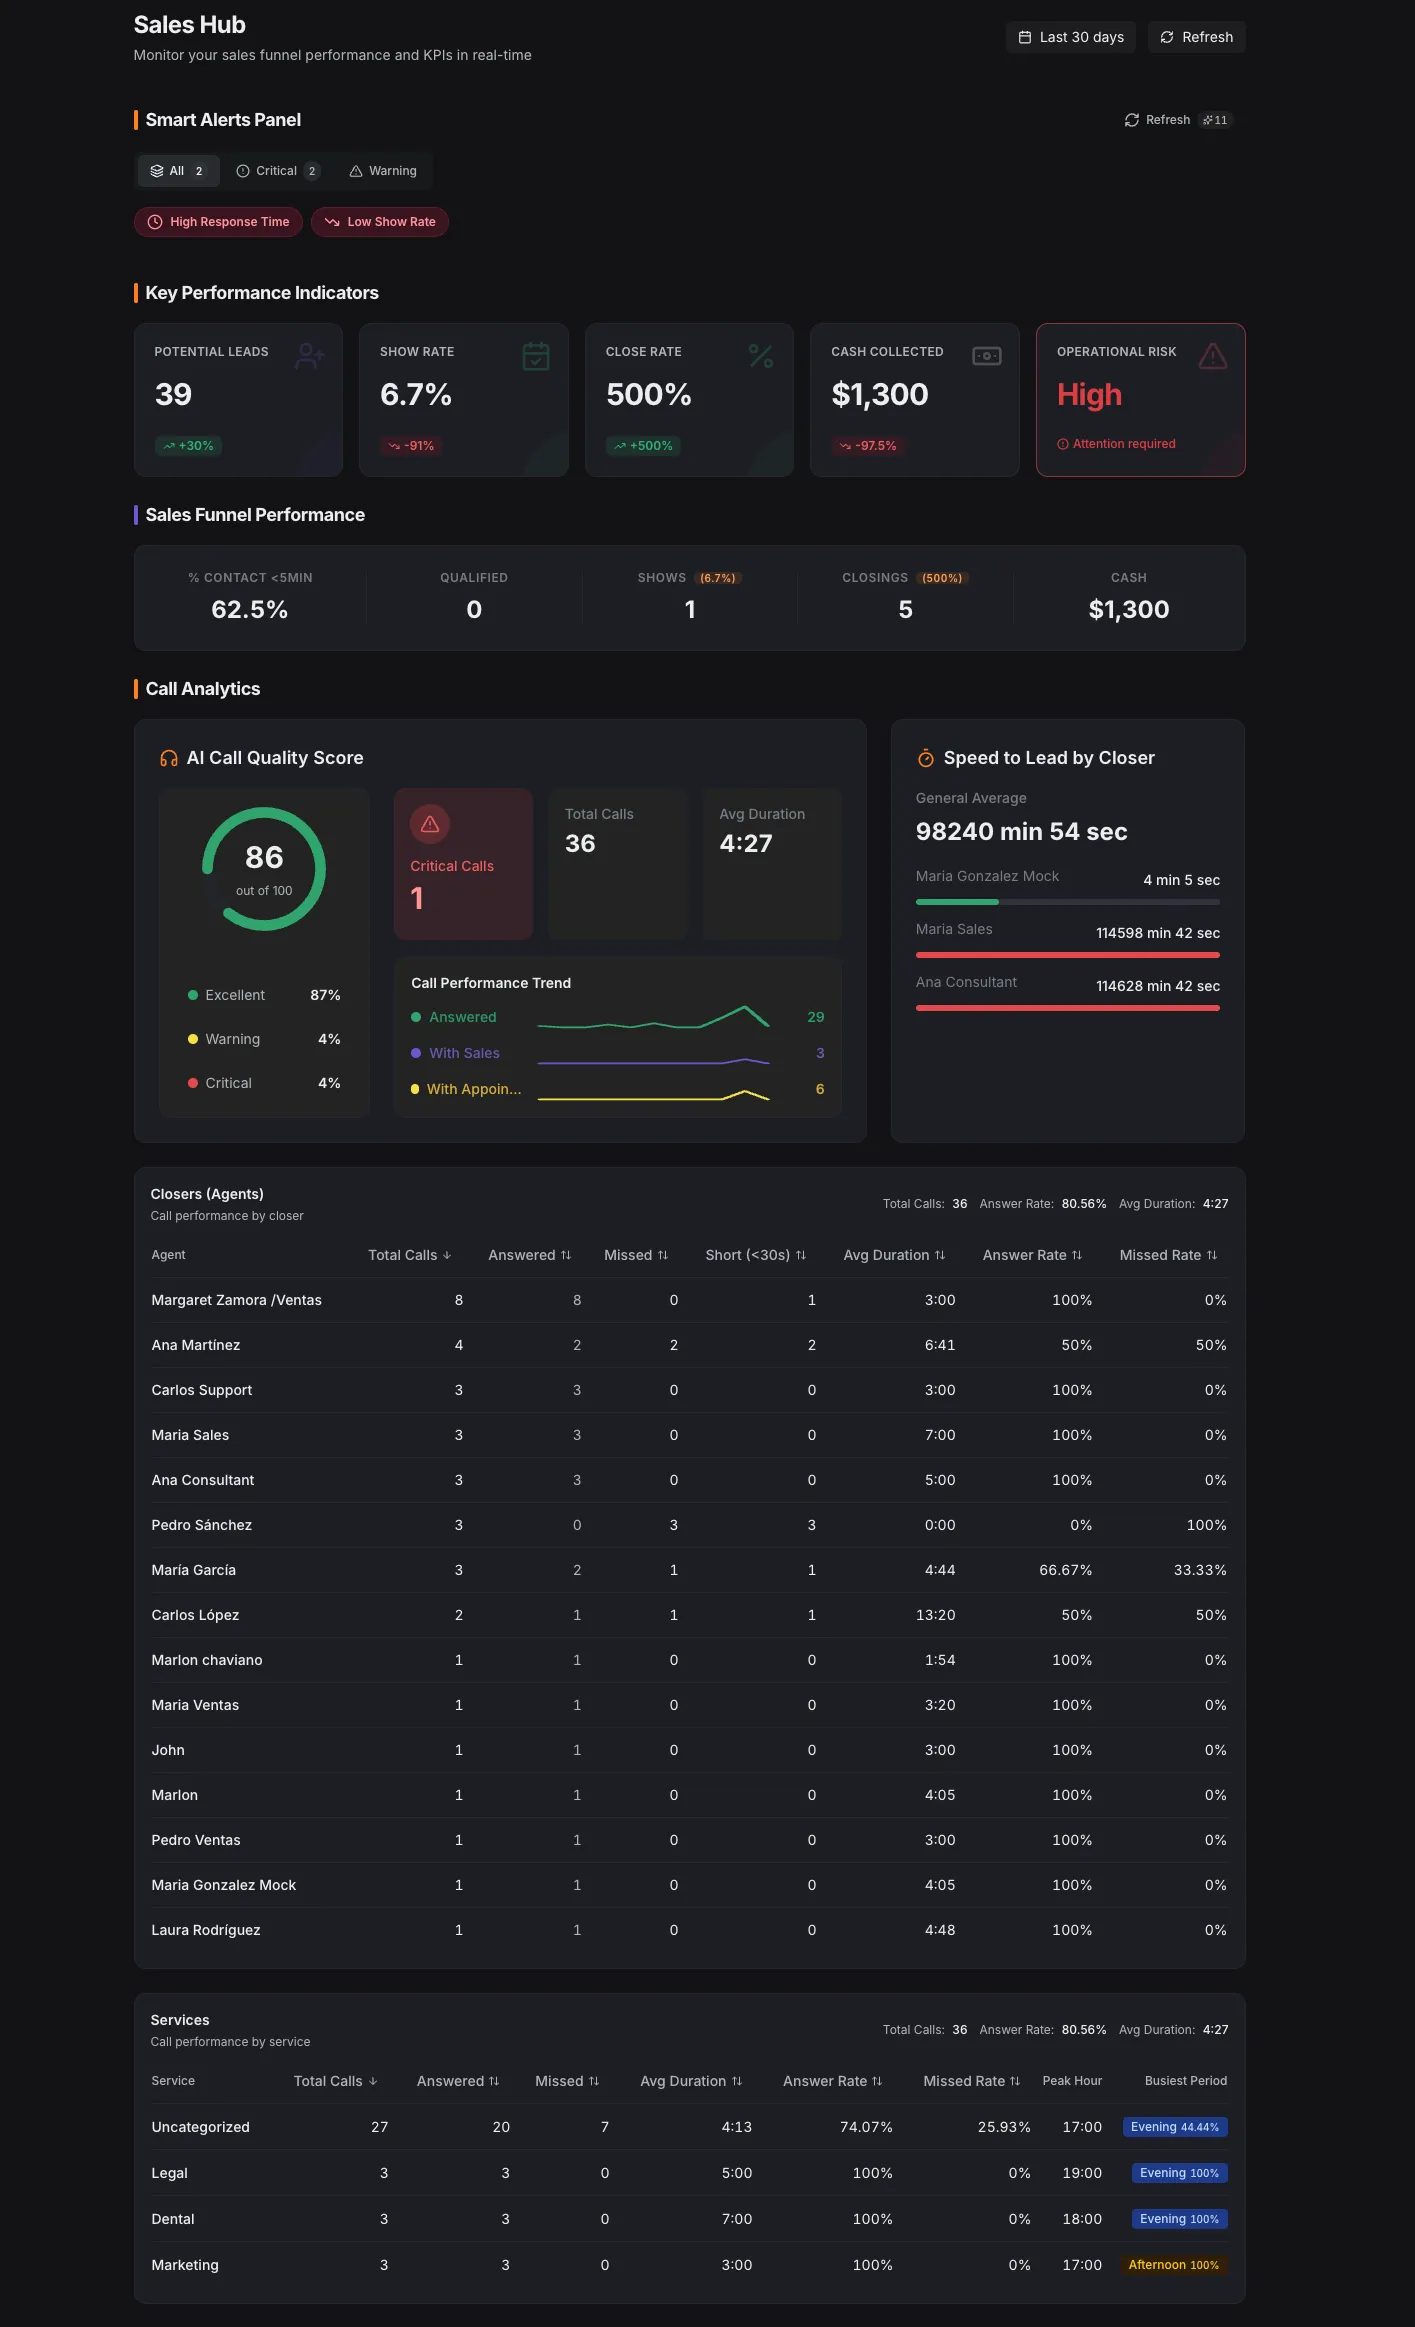Select the Critical alerts filter tab

pyautogui.click(x=277, y=171)
